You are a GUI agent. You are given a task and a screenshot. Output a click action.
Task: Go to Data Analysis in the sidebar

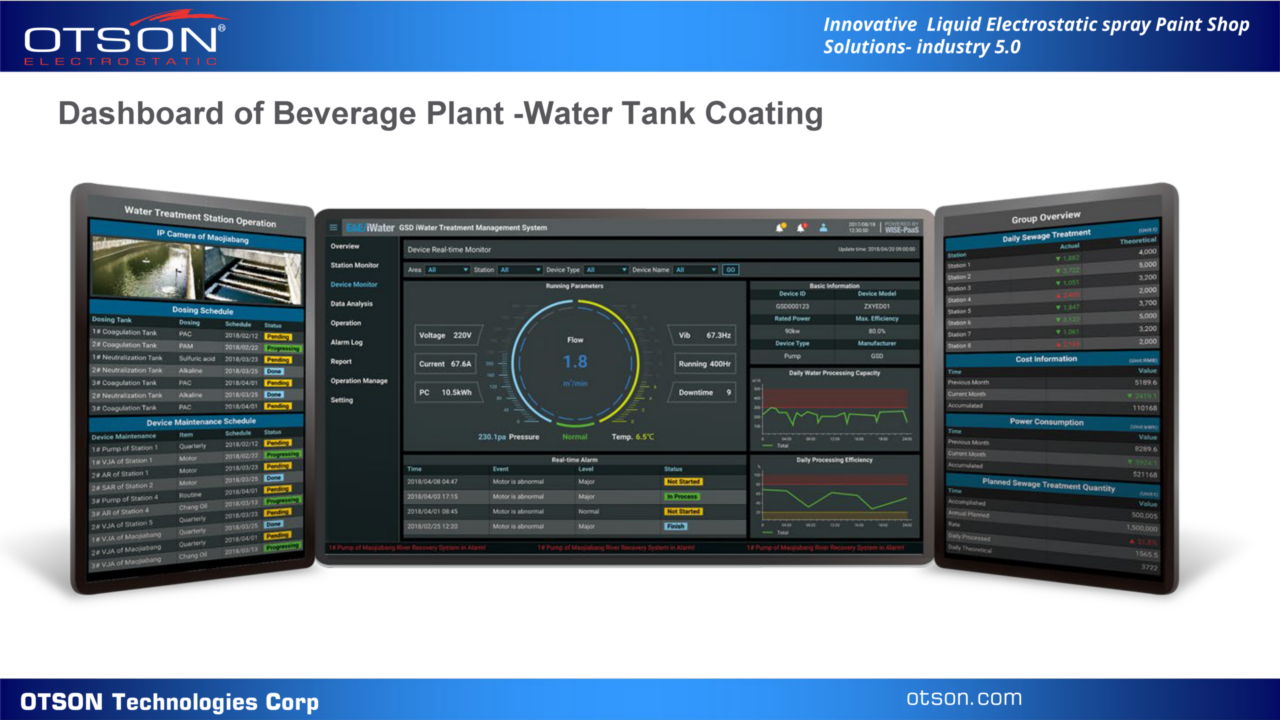[352, 303]
